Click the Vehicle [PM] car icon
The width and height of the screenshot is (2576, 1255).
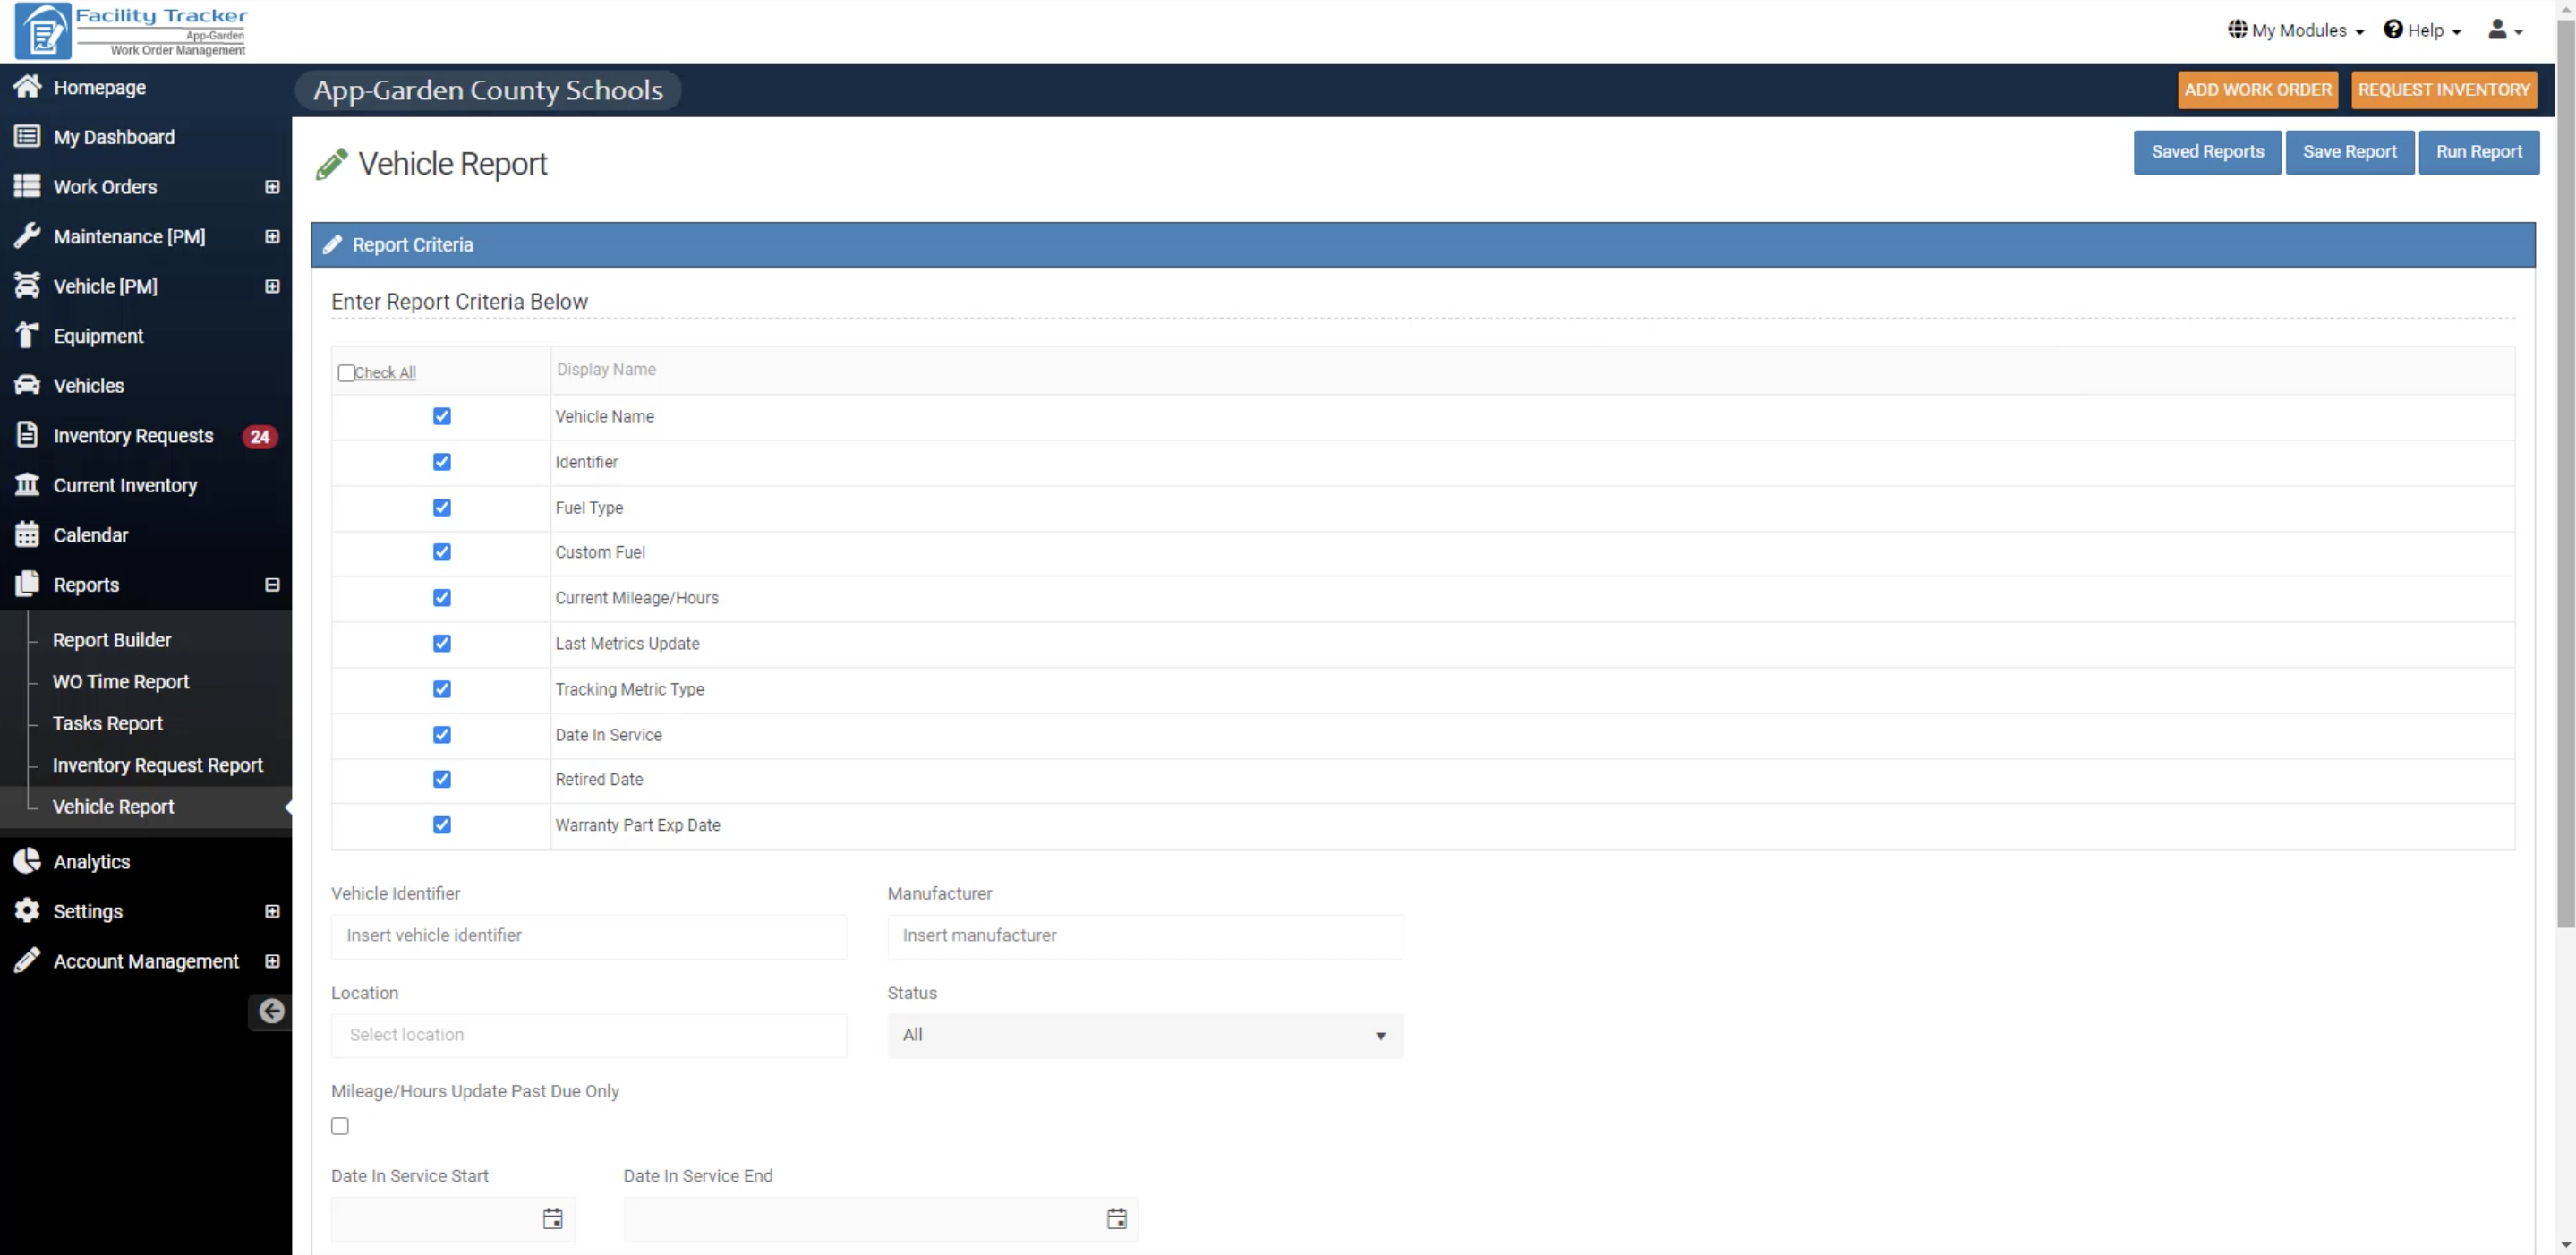point(27,286)
